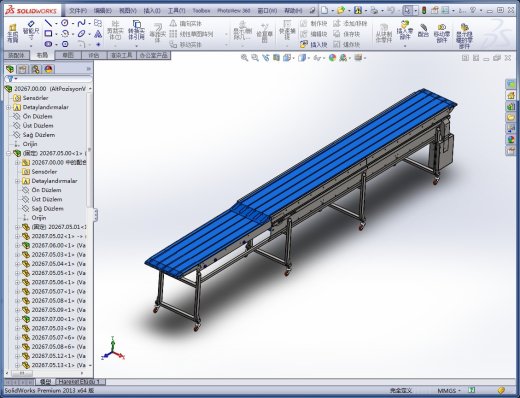
Task: Open the 视图(V) View menu
Action: [128, 11]
